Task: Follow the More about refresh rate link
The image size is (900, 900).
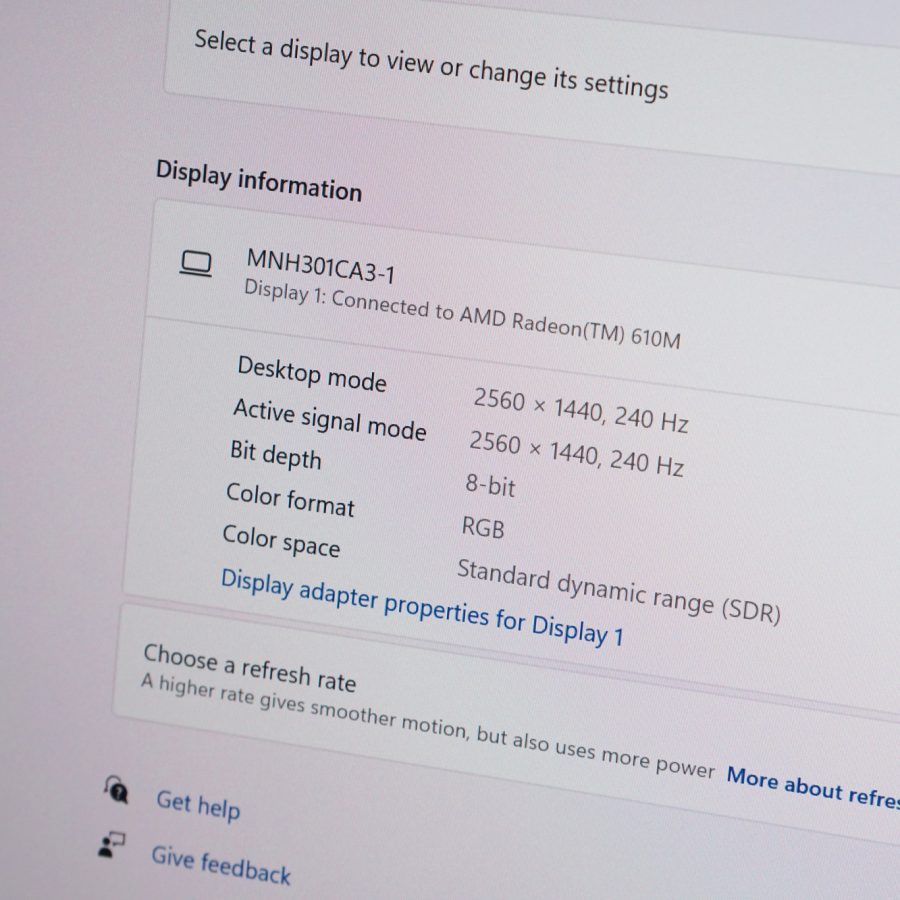Action: coord(813,787)
